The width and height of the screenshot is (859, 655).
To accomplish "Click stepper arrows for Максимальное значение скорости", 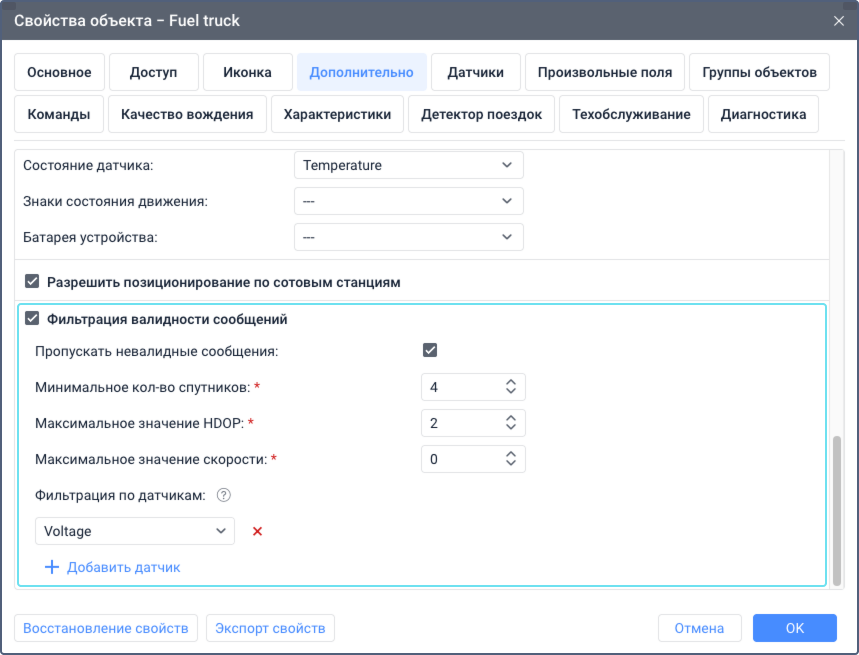I will click(x=511, y=459).
